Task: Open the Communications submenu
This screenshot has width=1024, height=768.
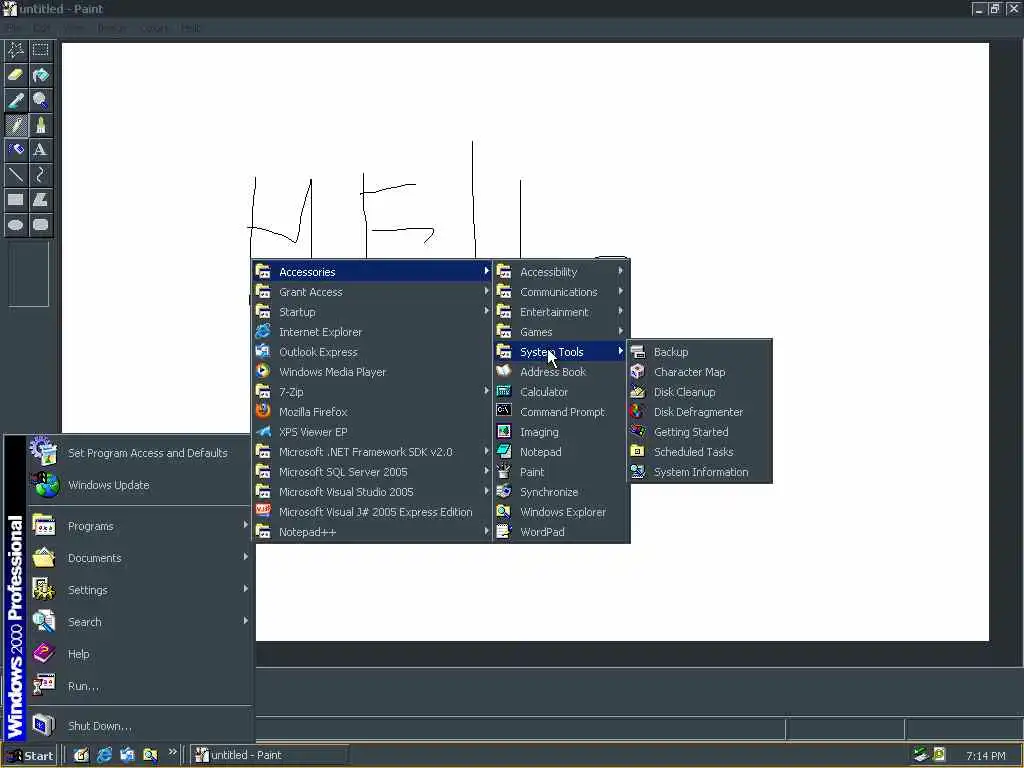Action: 560,292
